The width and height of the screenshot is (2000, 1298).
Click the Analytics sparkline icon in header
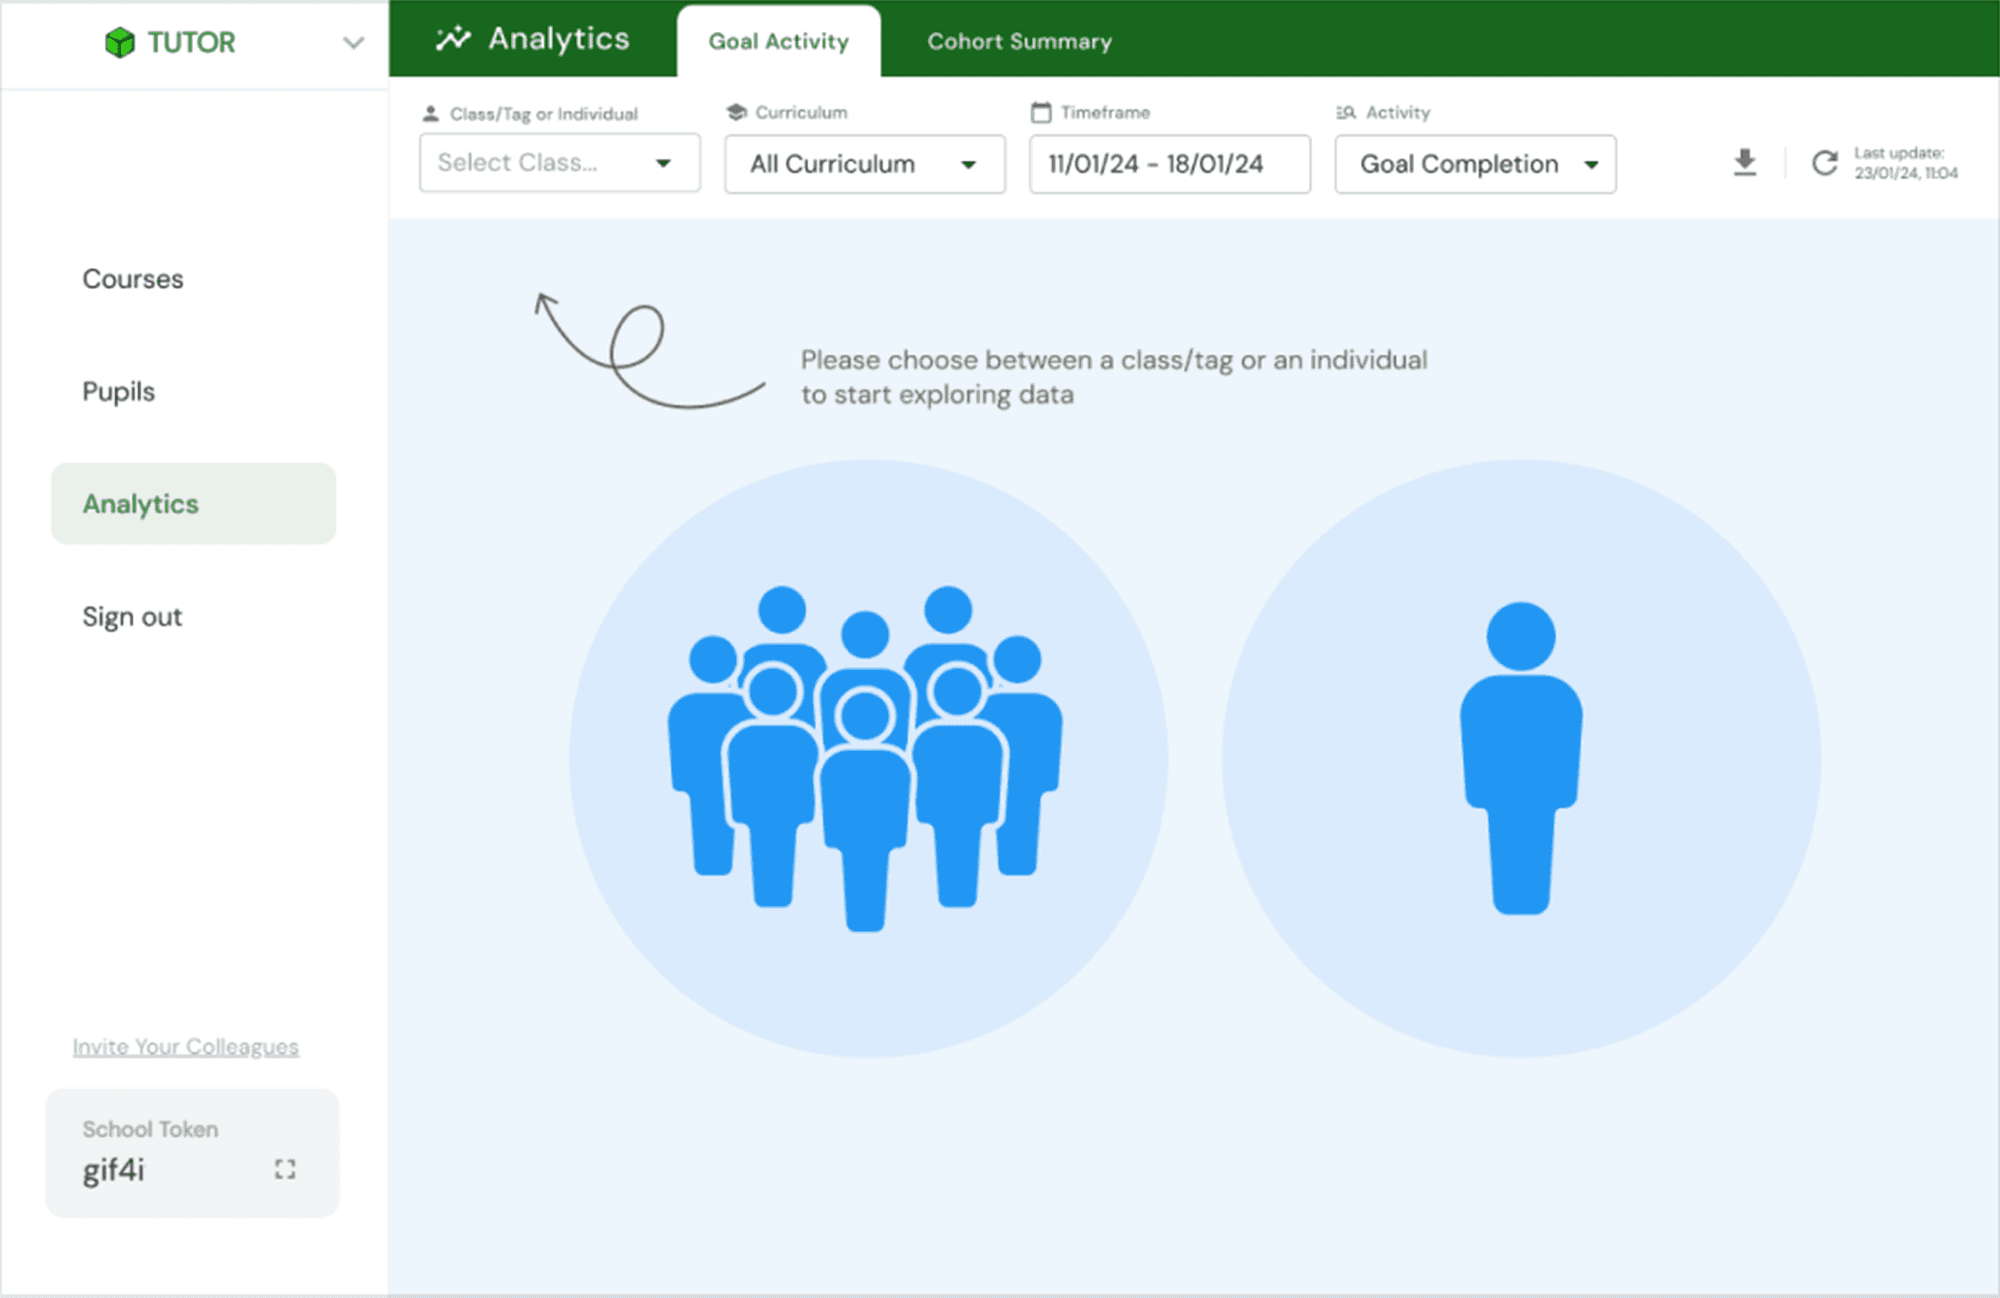coord(453,39)
